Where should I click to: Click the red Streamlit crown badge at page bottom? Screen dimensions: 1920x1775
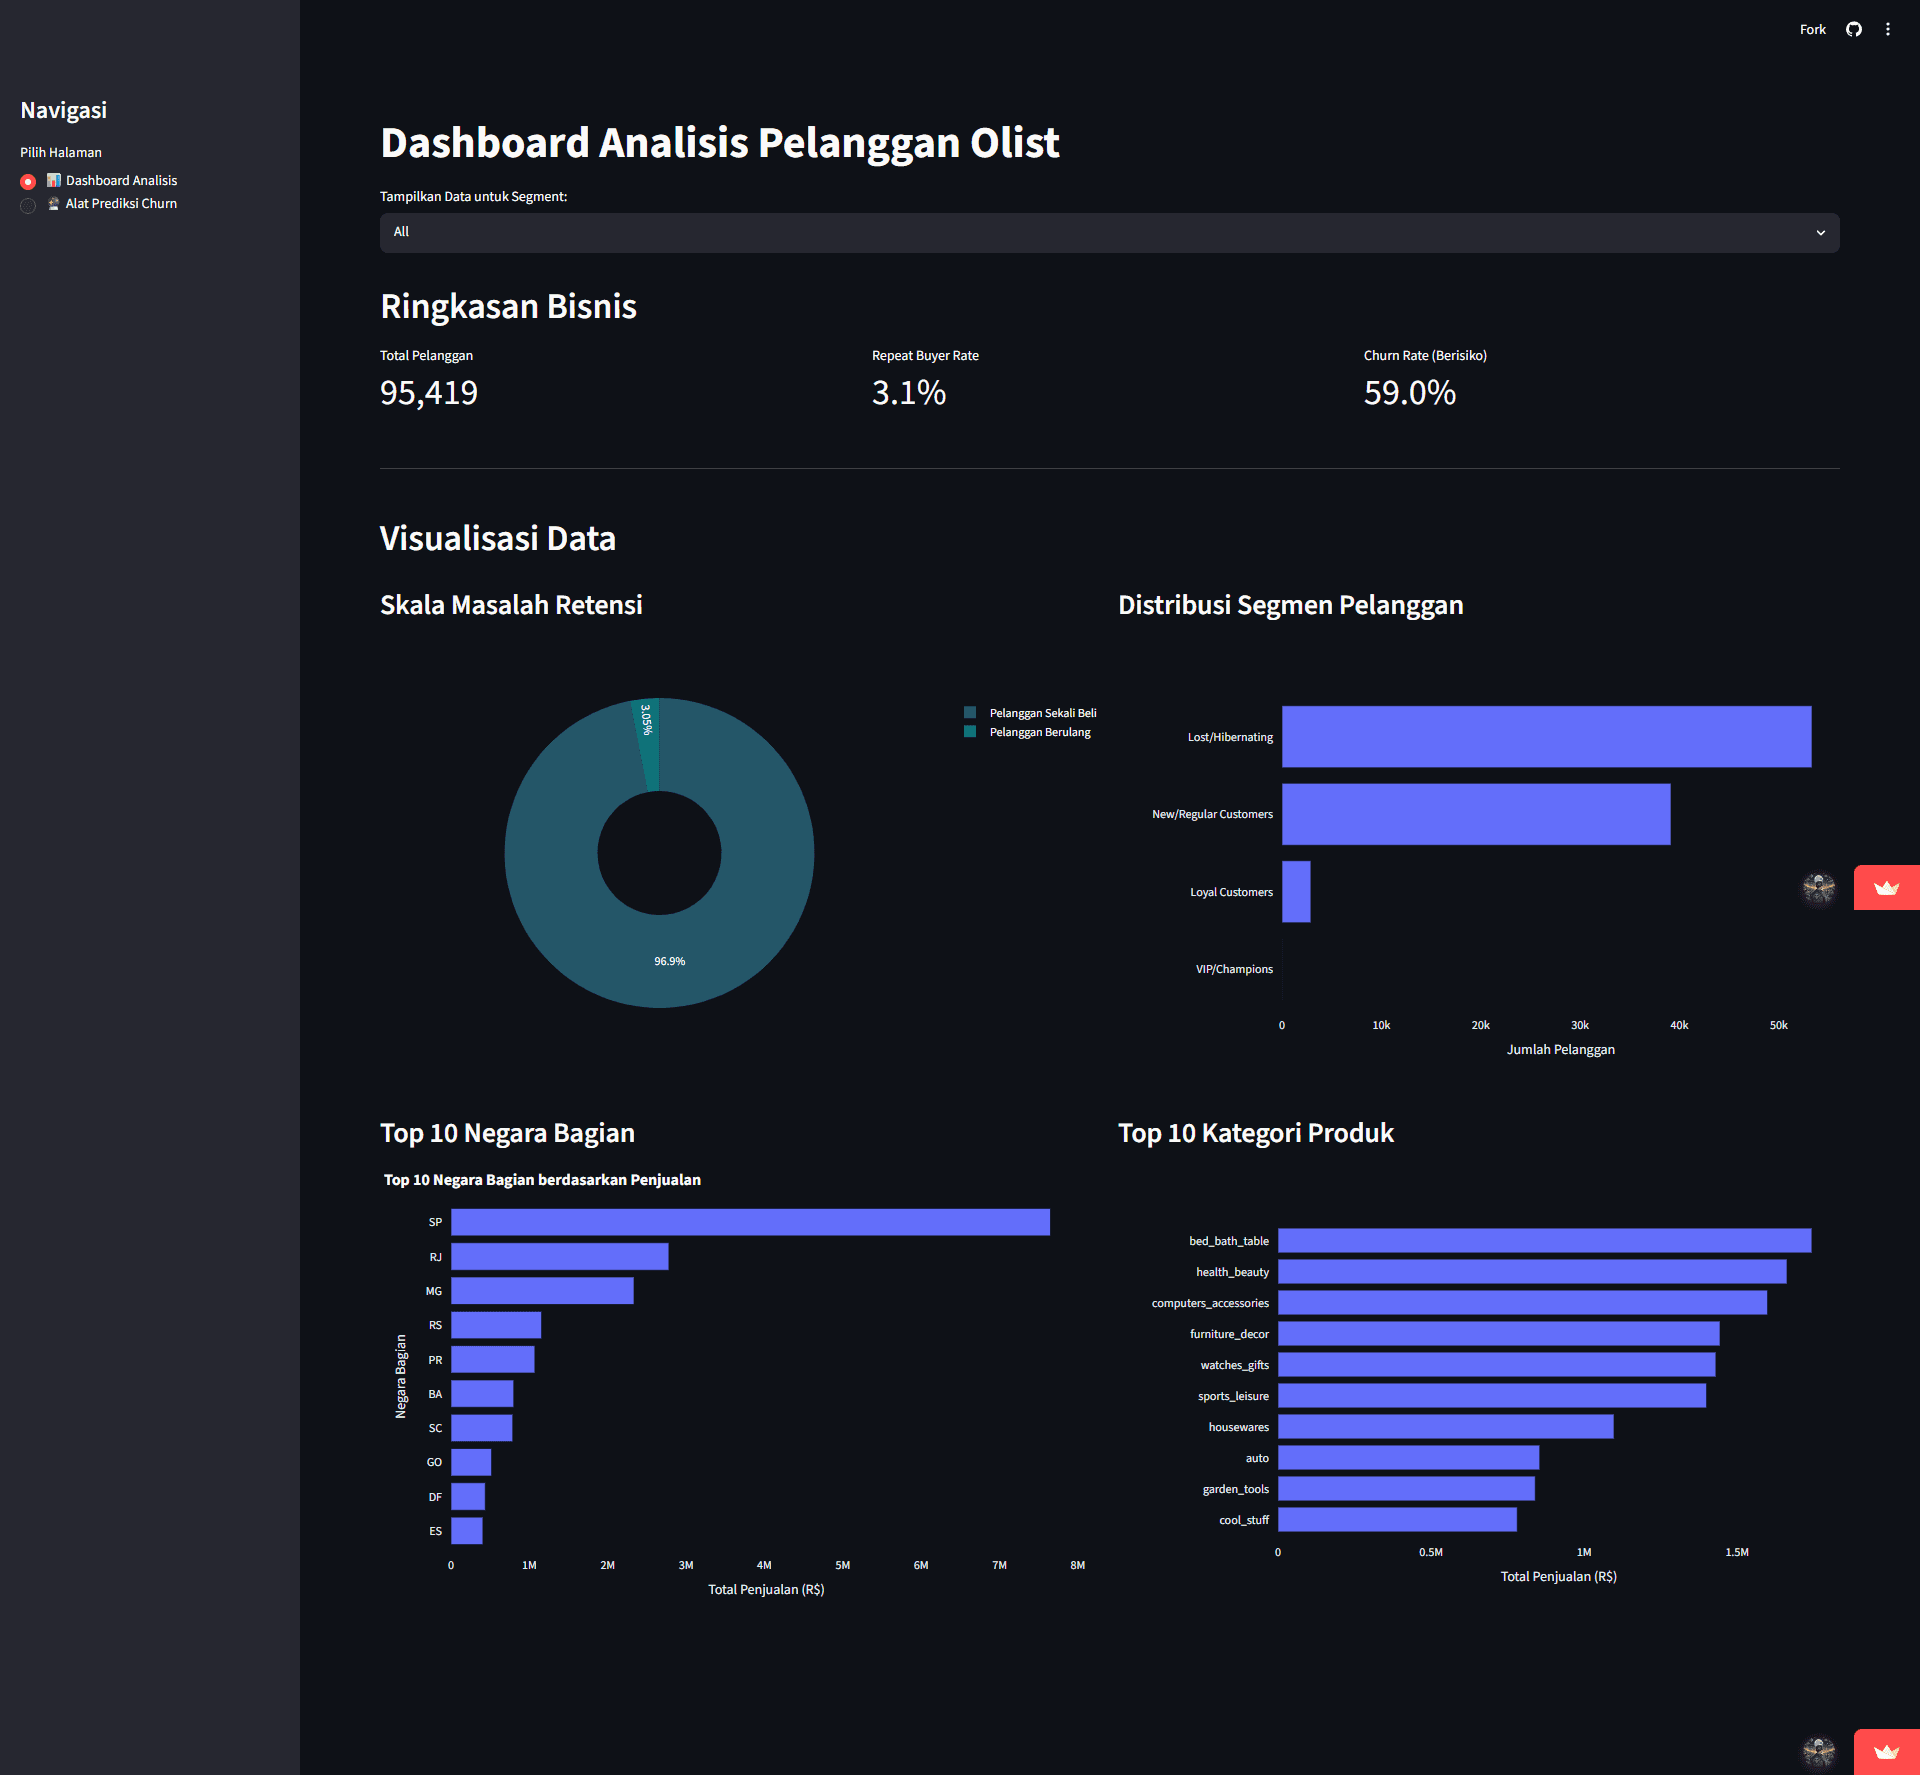[1887, 1752]
